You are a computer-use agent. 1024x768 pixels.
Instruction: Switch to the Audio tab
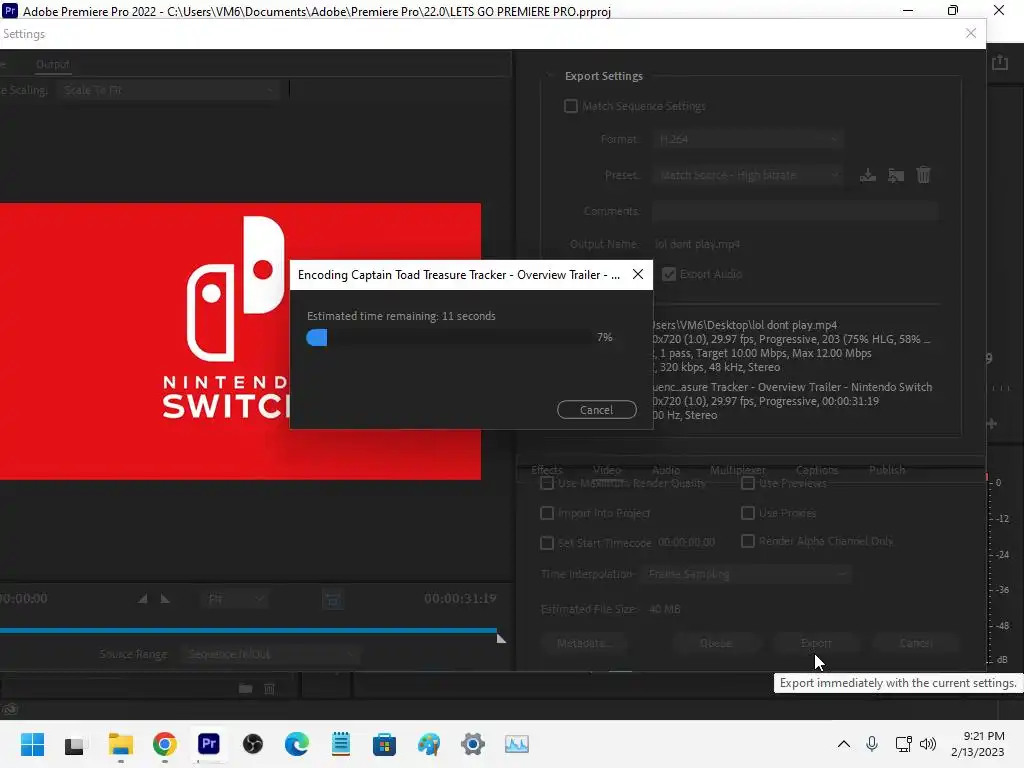(x=665, y=470)
